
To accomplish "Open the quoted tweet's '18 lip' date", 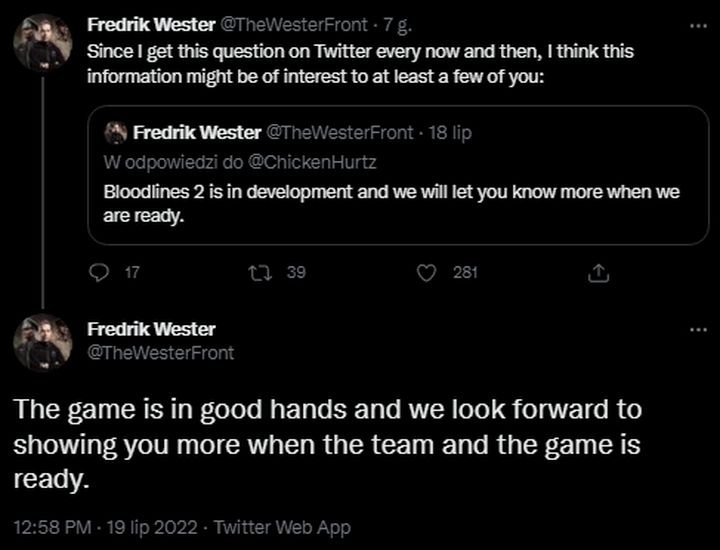I will [450, 132].
